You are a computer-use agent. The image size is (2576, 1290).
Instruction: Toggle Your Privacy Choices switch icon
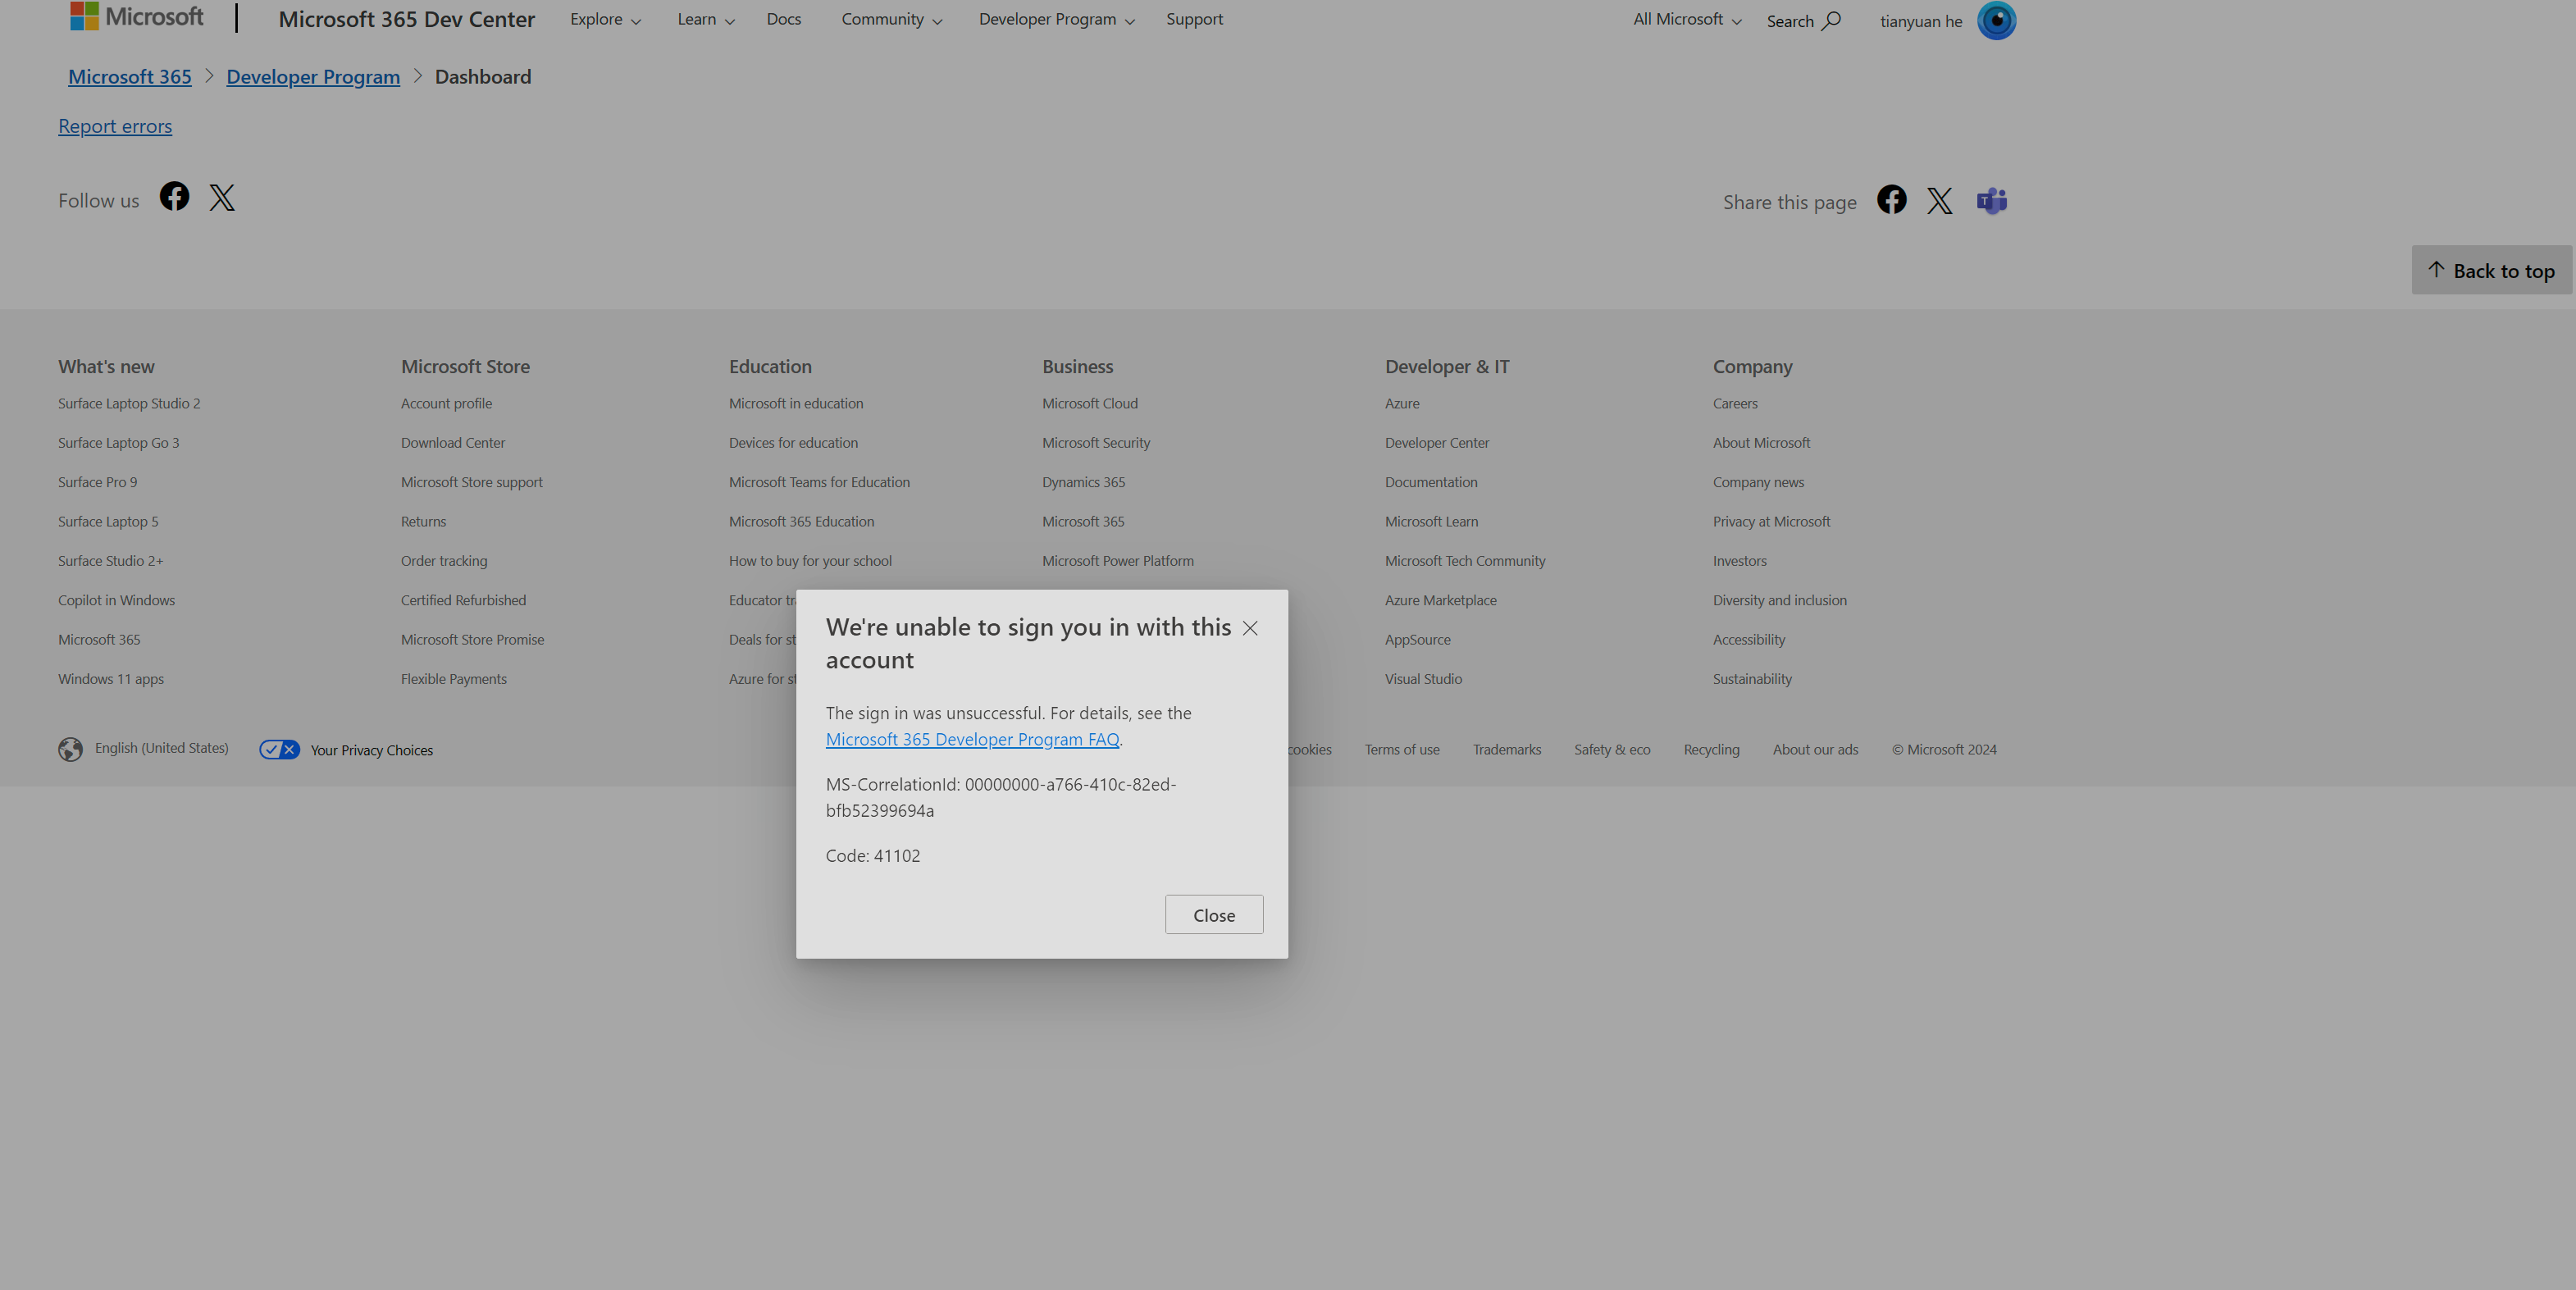pyautogui.click(x=279, y=749)
